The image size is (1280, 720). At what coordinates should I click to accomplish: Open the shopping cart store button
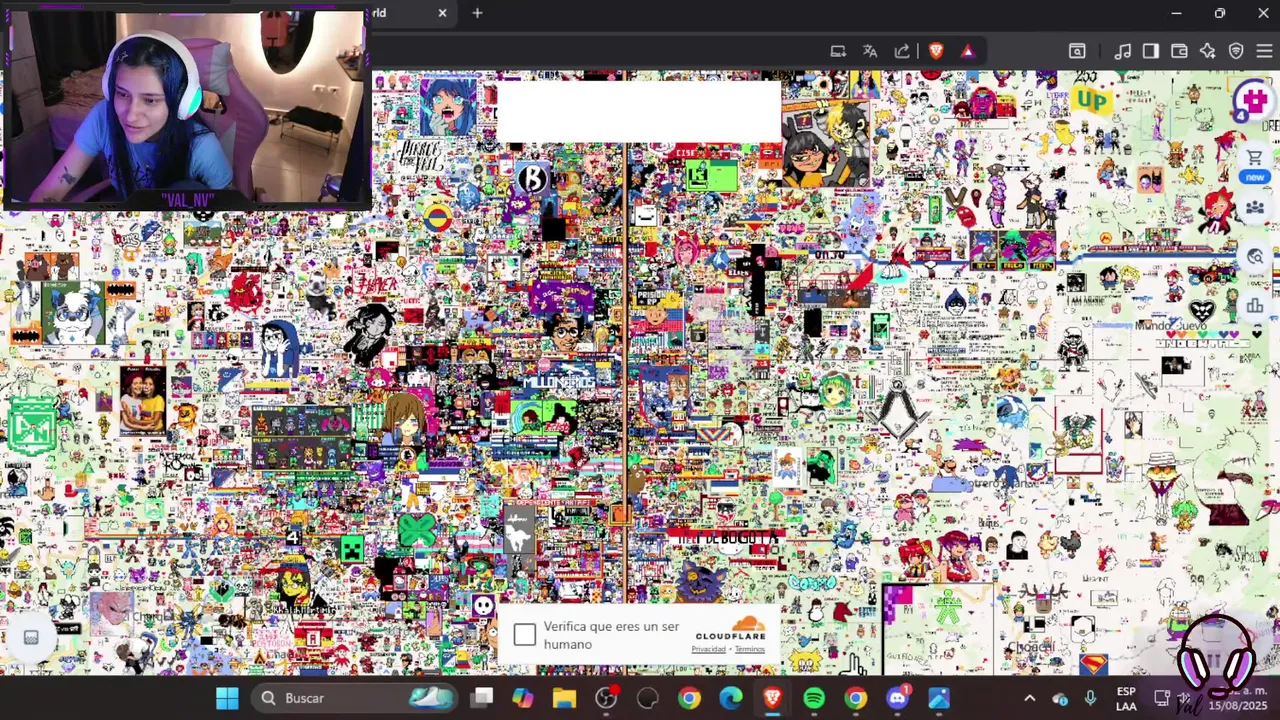[1254, 157]
